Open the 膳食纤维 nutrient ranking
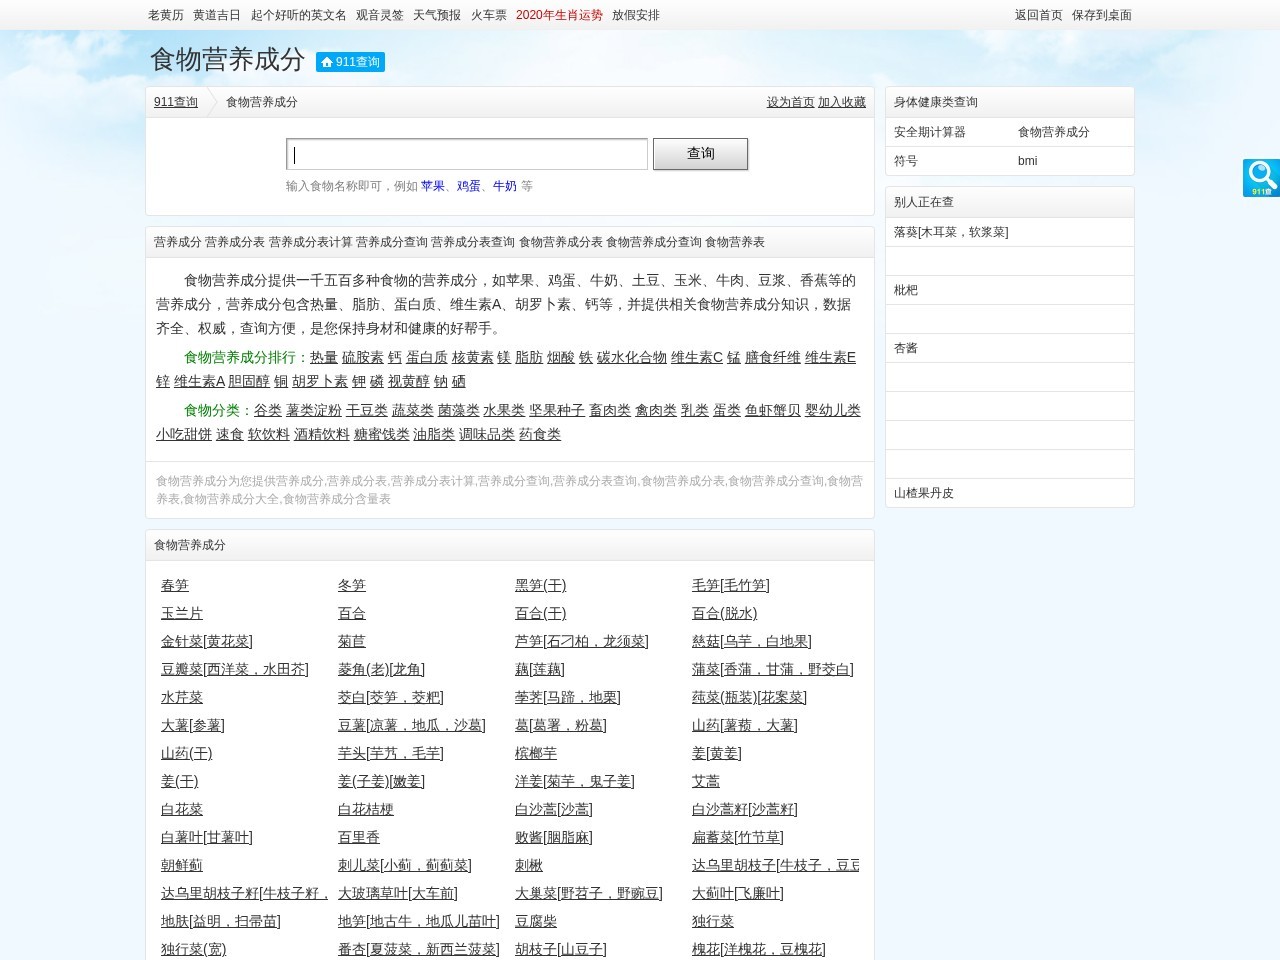 773,357
